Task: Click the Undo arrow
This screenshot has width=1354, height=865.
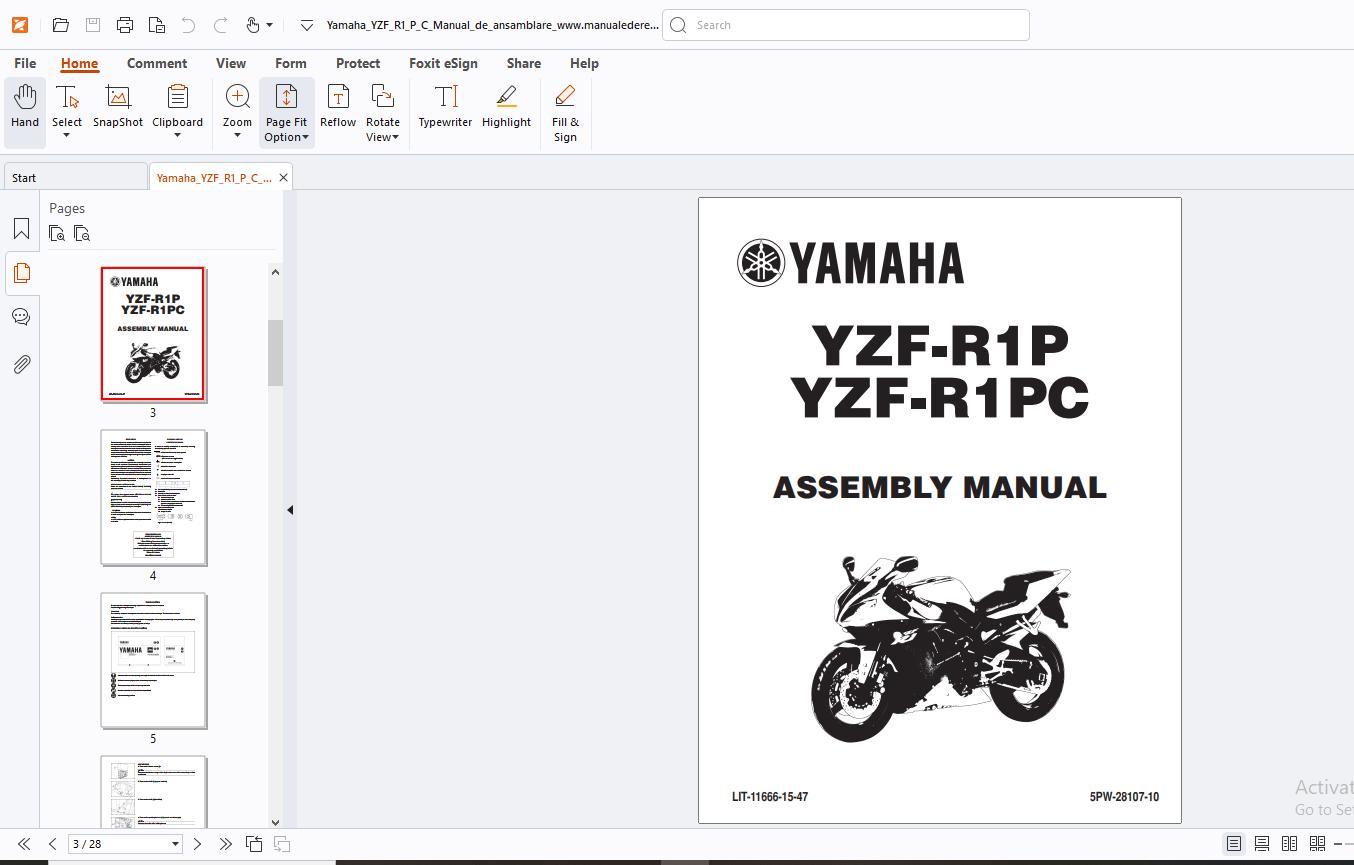Action: 189,25
